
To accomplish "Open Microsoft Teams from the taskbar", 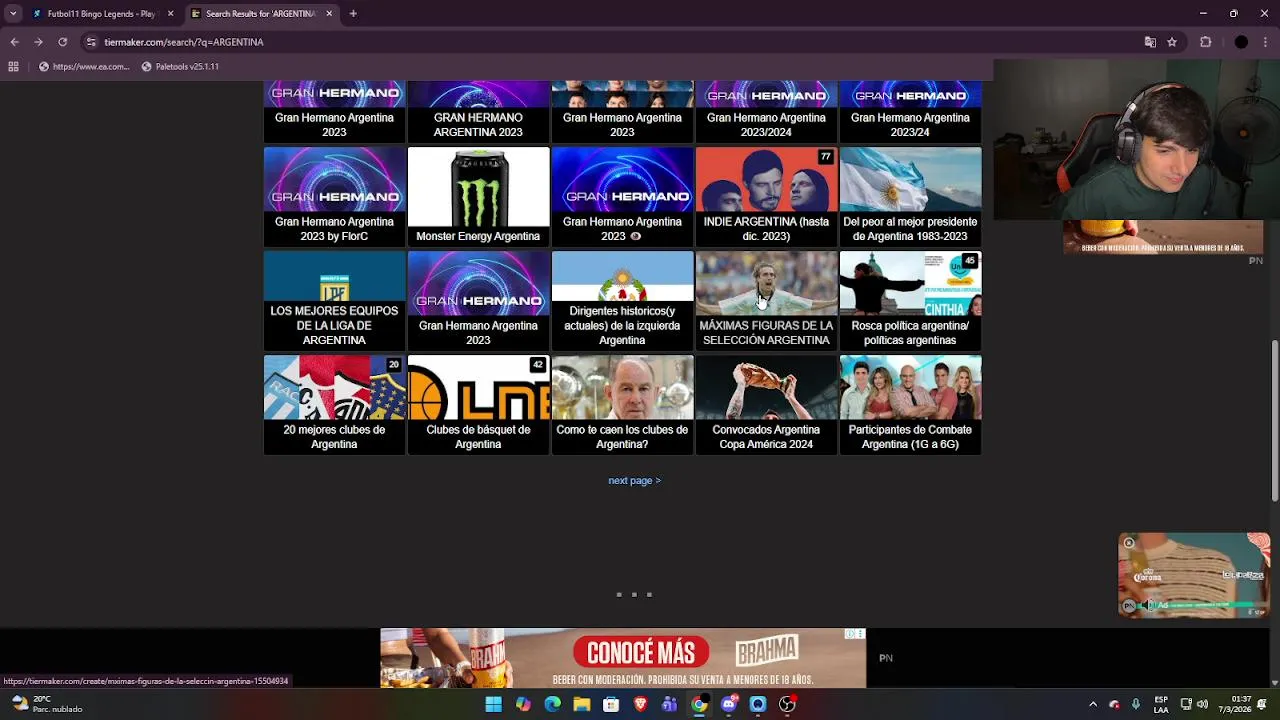I will (670, 704).
